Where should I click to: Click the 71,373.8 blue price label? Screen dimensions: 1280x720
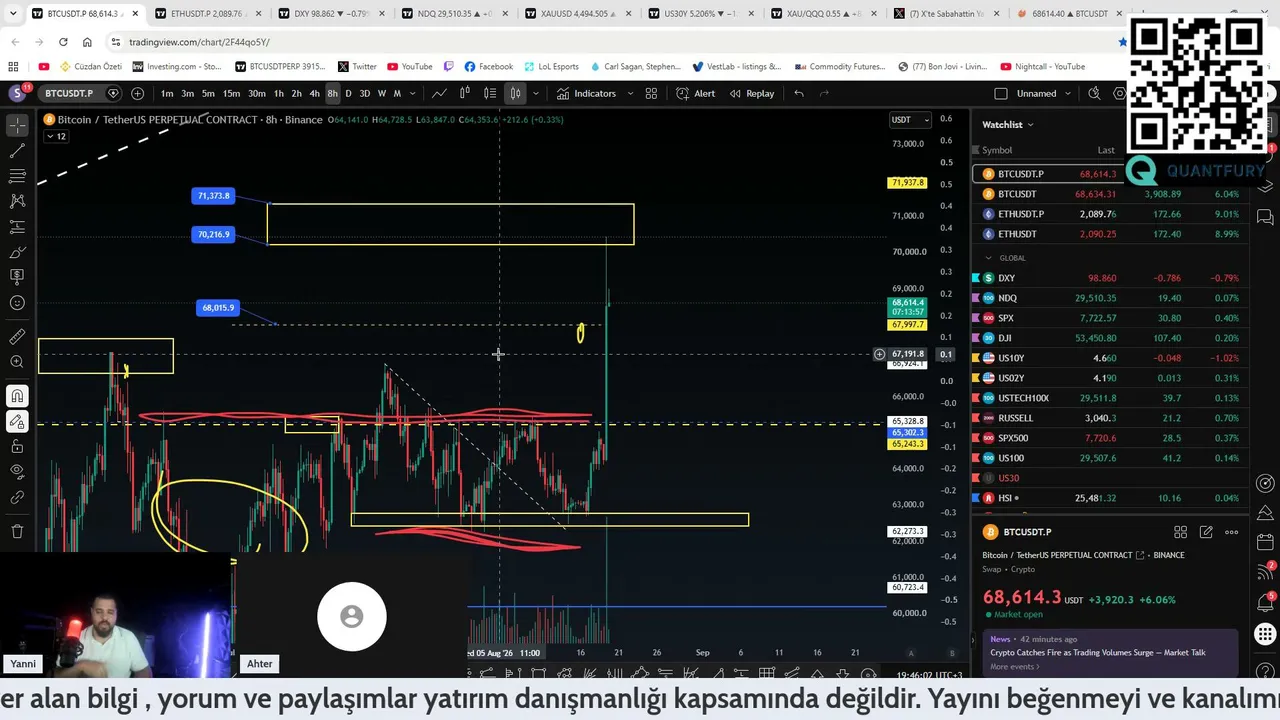point(214,196)
